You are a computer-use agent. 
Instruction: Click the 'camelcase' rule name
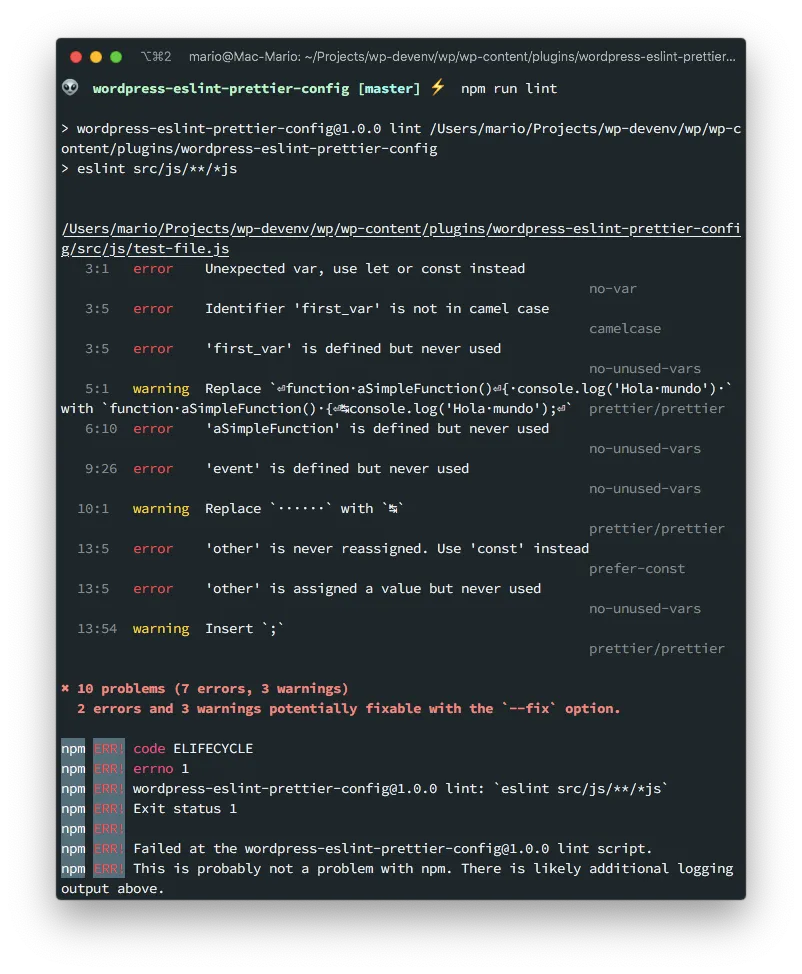(625, 329)
